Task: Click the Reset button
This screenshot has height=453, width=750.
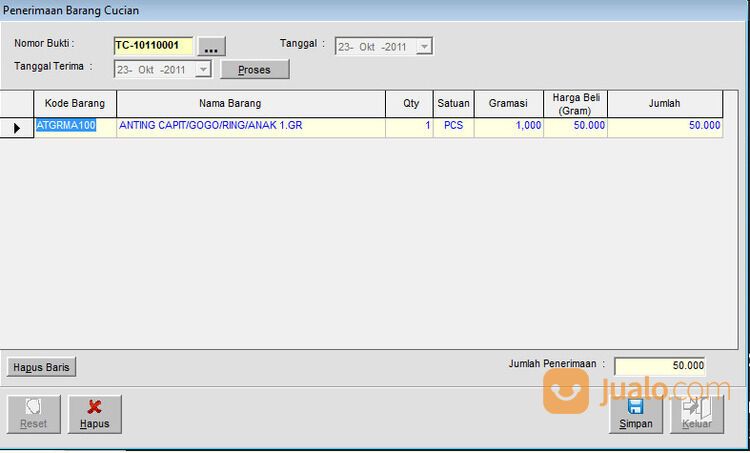Action: pyautogui.click(x=33, y=414)
